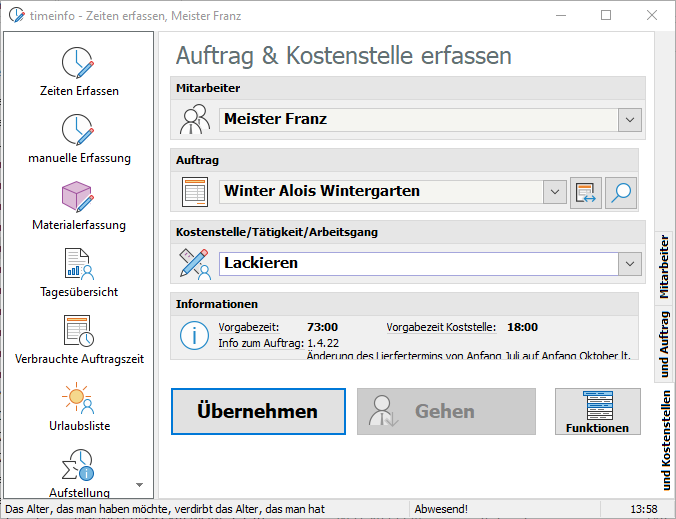Expand the Auftrag dropdown list
This screenshot has width=676, height=519.
coord(555,192)
